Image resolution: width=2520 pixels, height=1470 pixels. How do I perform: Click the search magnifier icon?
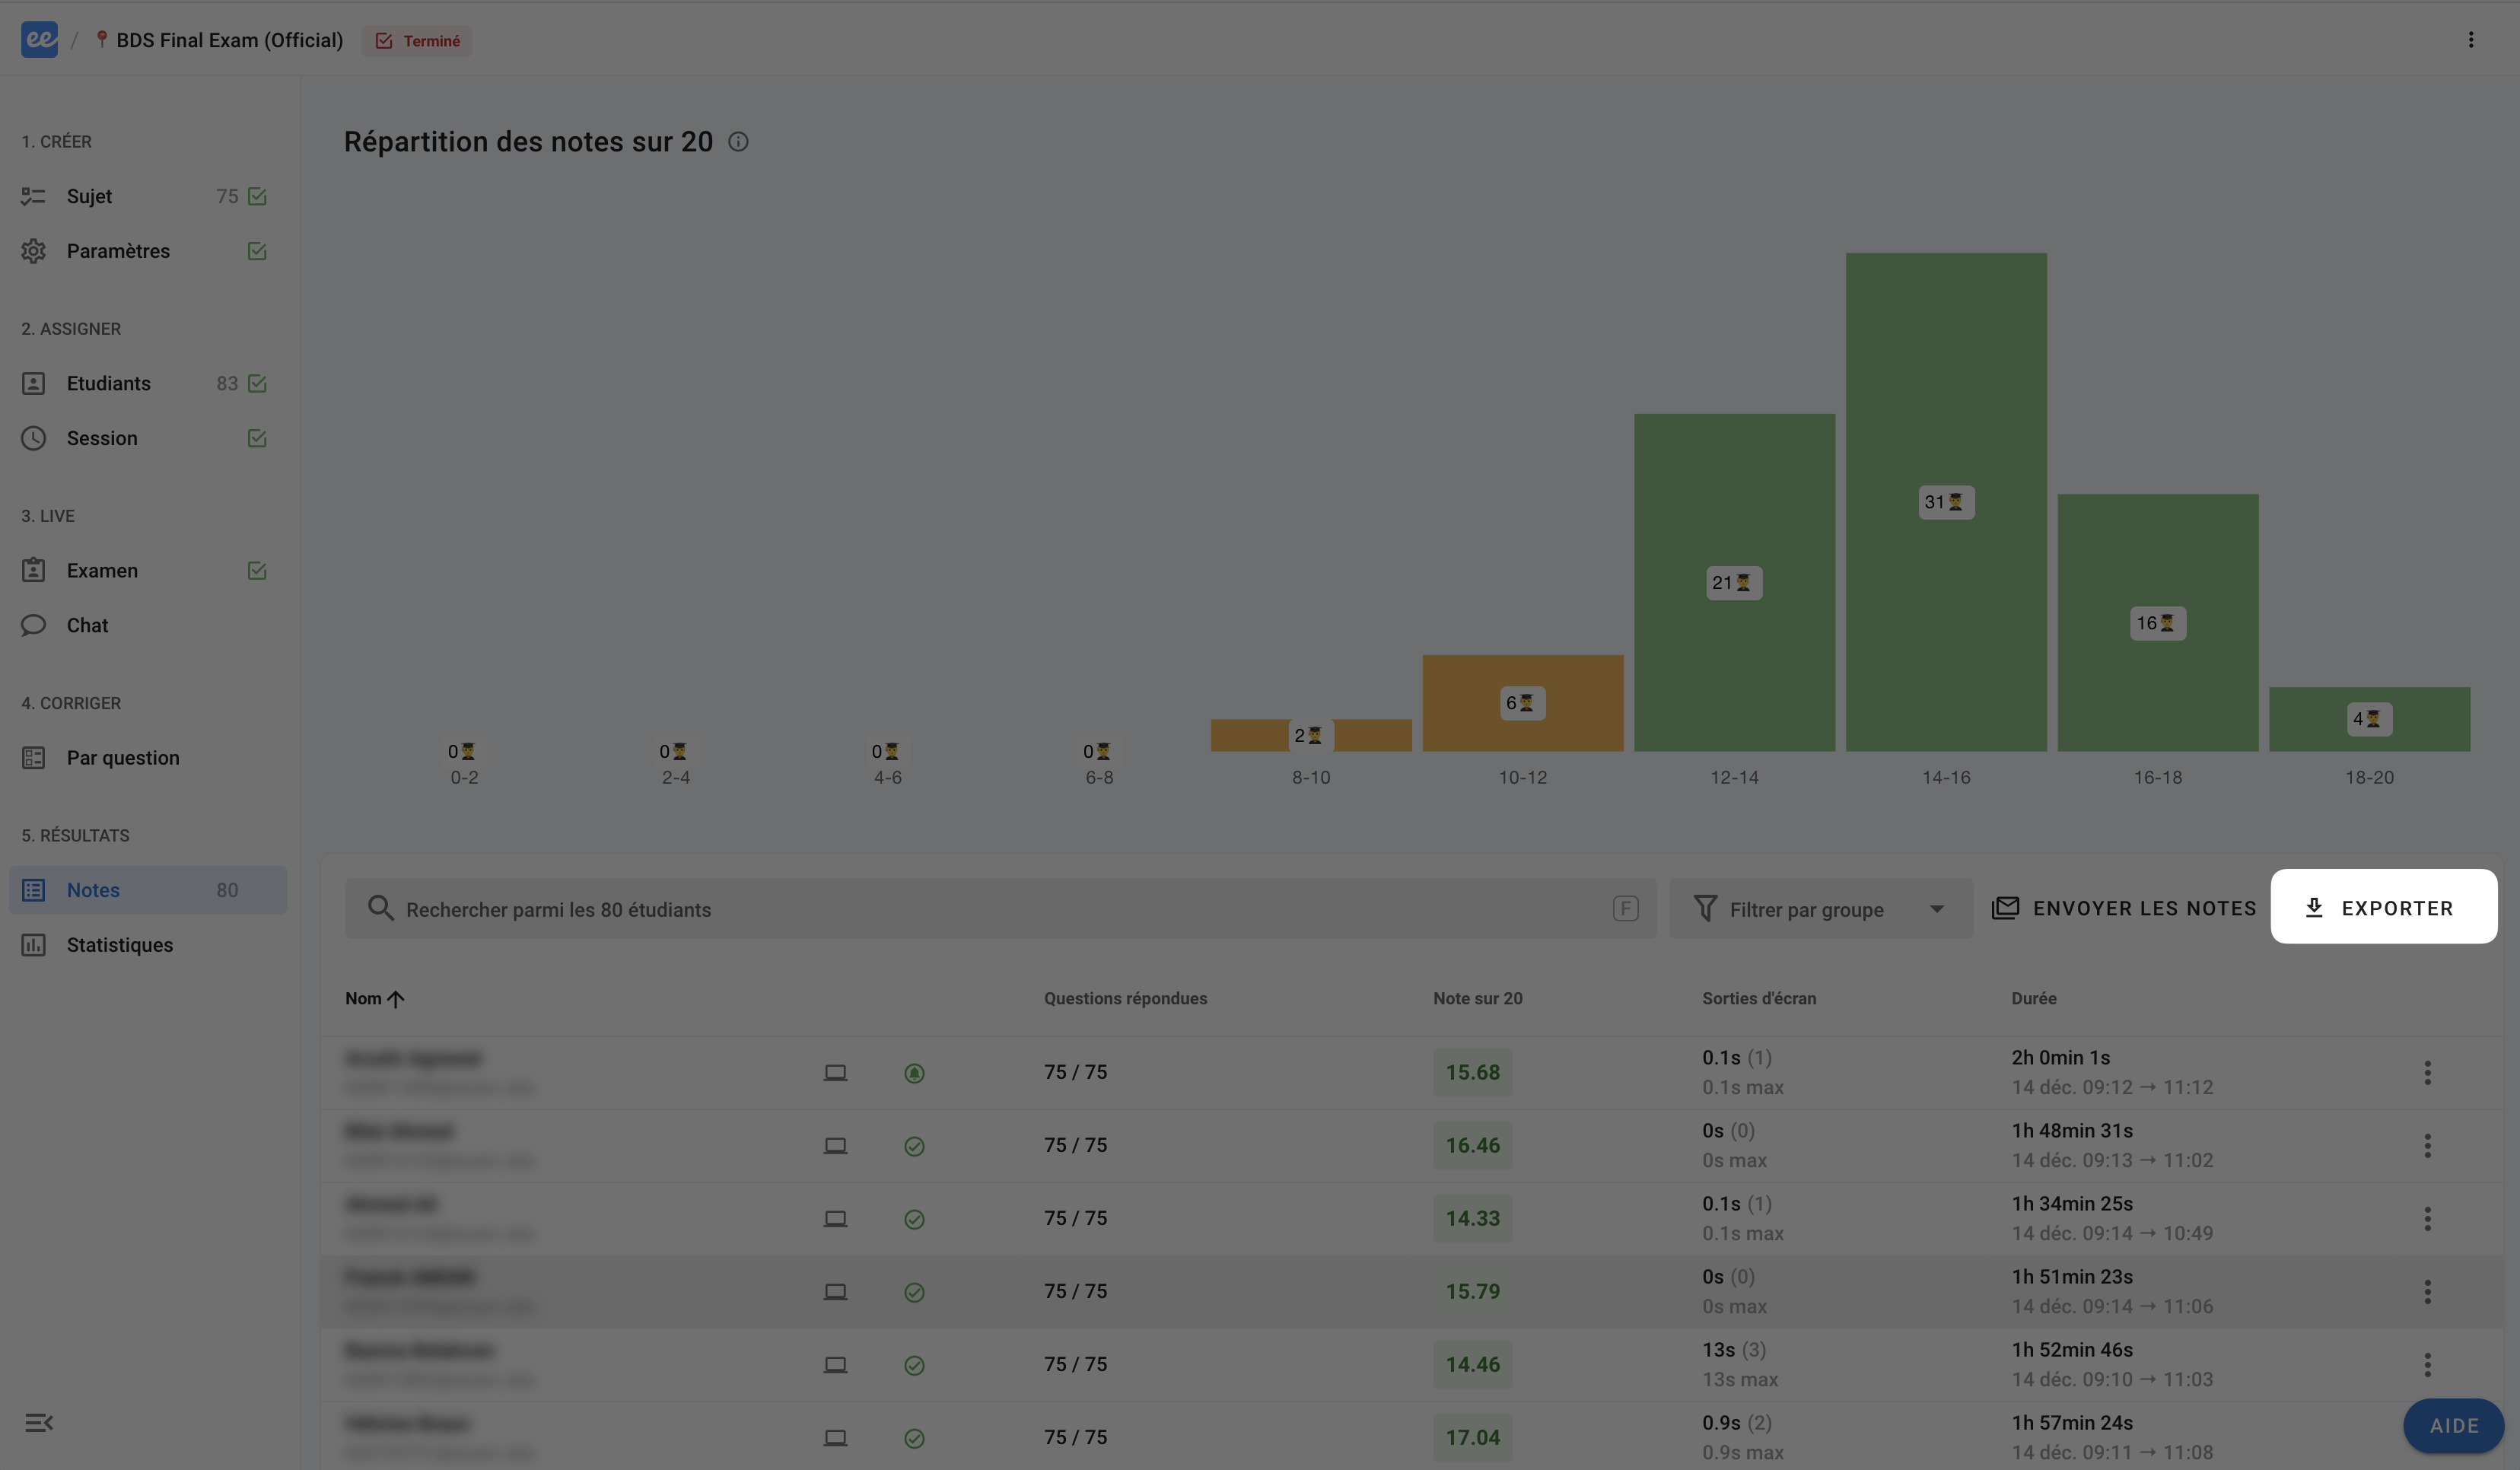click(380, 908)
